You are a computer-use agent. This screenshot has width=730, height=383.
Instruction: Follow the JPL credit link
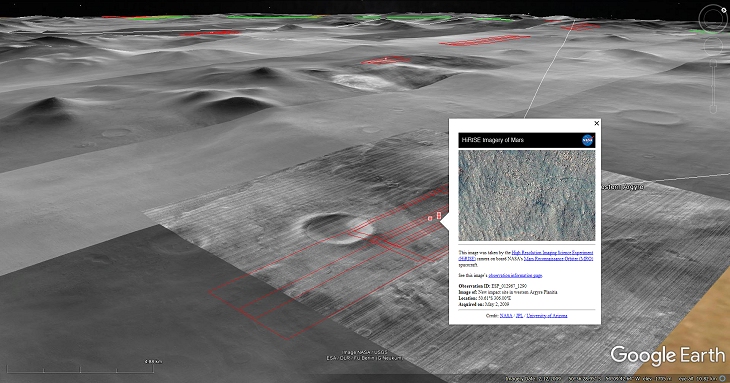(x=520, y=316)
